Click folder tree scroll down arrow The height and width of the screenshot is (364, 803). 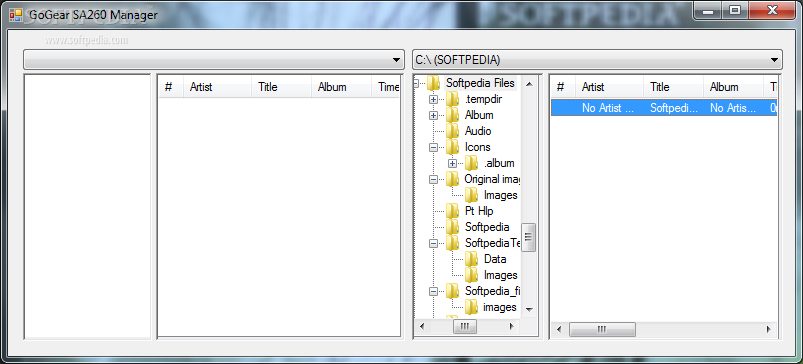pyautogui.click(x=529, y=310)
